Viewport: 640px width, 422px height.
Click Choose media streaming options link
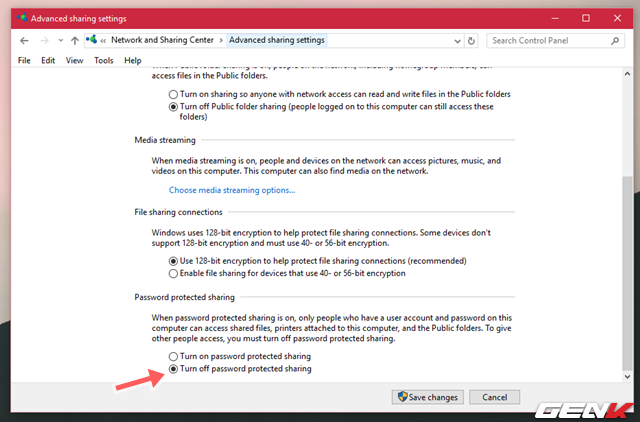[231, 190]
